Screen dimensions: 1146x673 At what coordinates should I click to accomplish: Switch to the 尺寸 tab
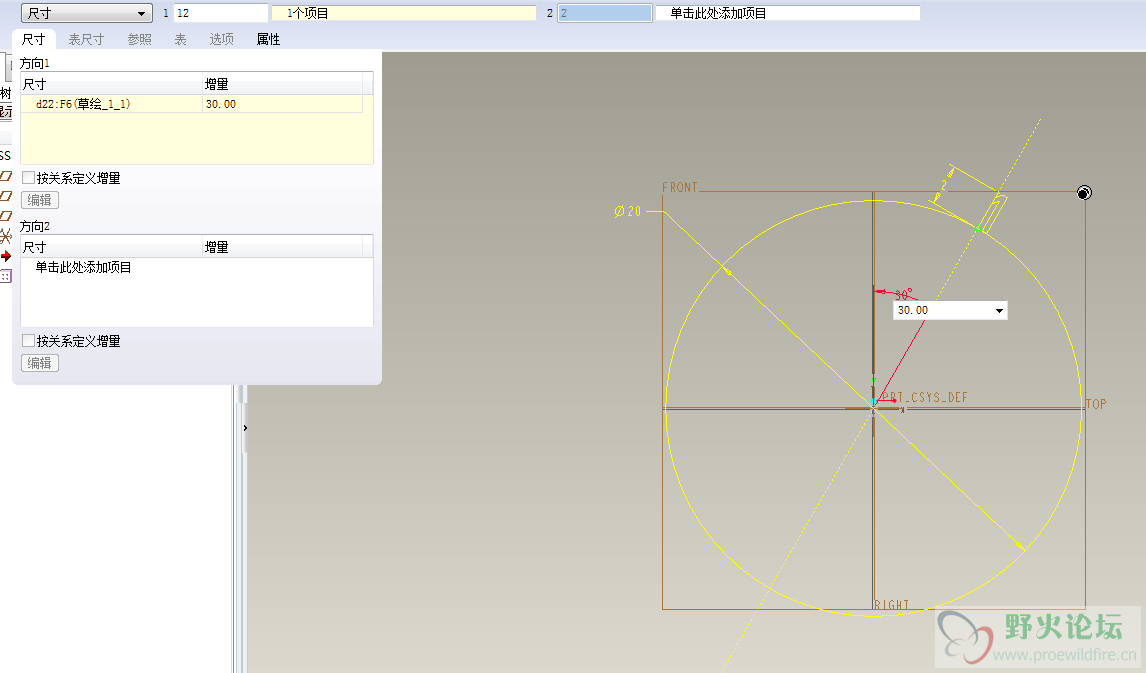tap(34, 39)
